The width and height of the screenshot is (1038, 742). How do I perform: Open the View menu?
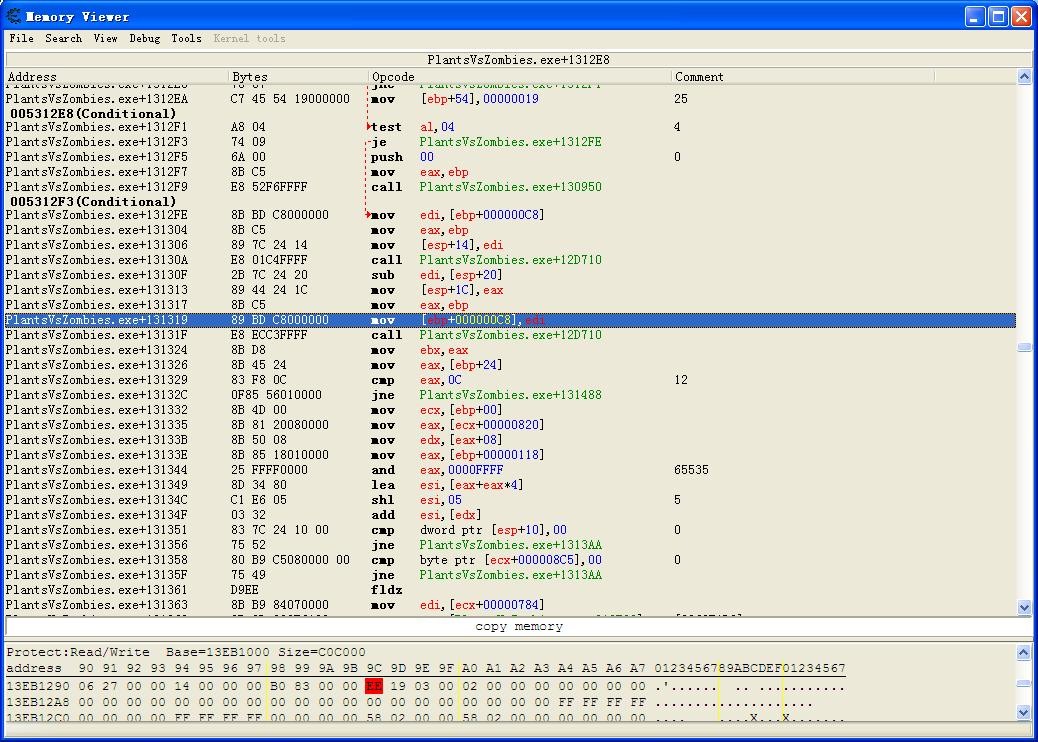105,38
